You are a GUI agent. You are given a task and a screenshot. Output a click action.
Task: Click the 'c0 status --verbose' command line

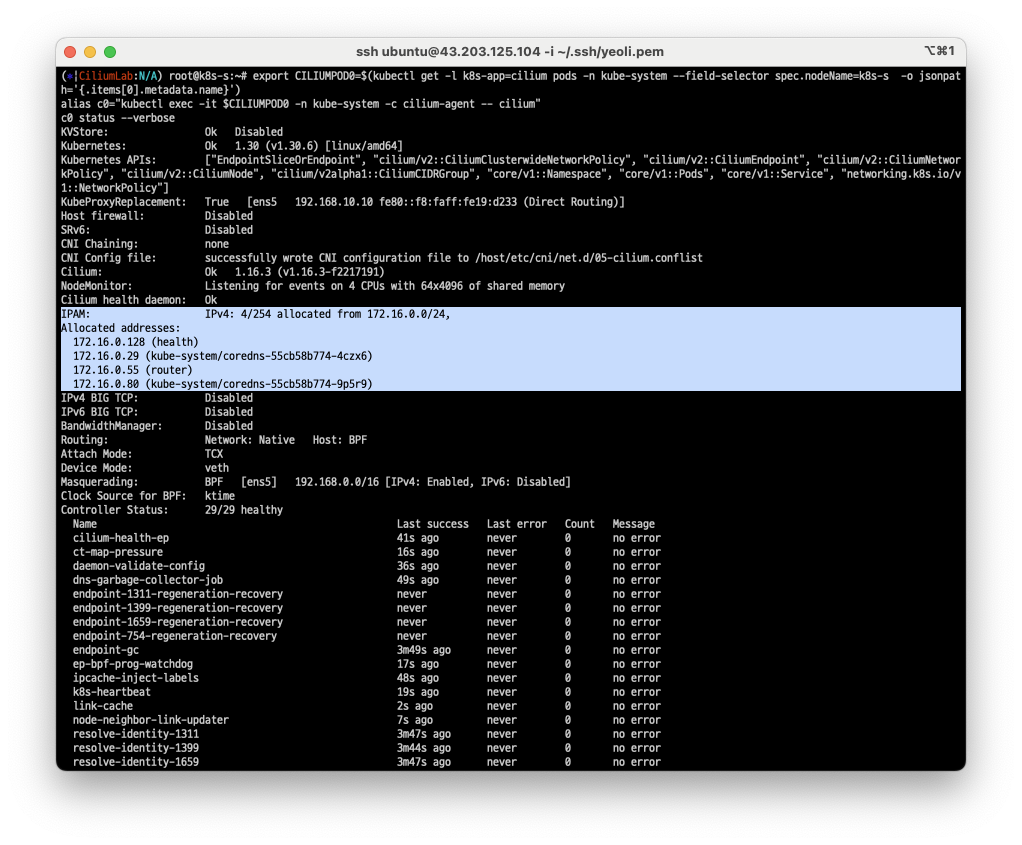tap(118, 118)
